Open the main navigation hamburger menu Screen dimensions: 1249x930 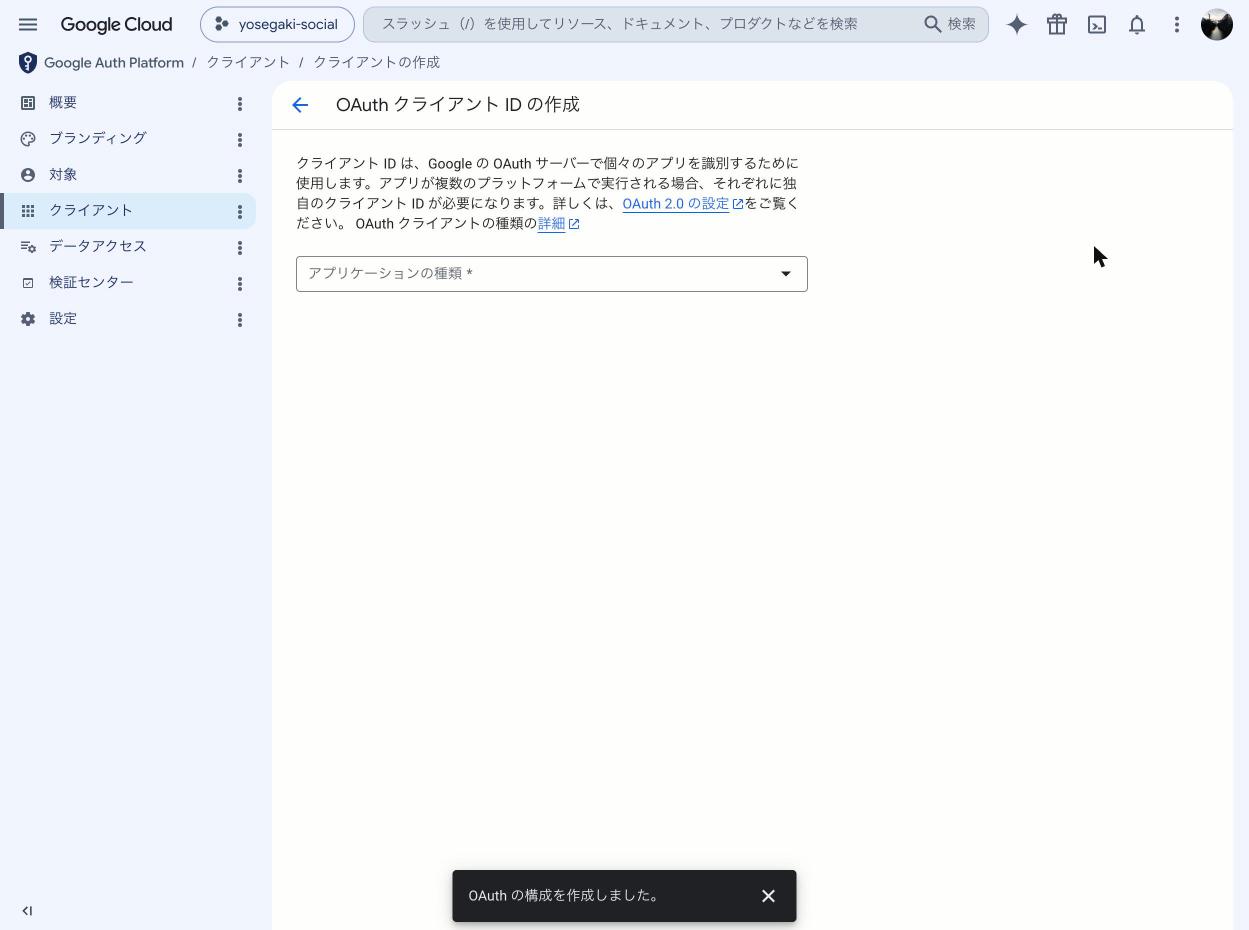click(28, 24)
